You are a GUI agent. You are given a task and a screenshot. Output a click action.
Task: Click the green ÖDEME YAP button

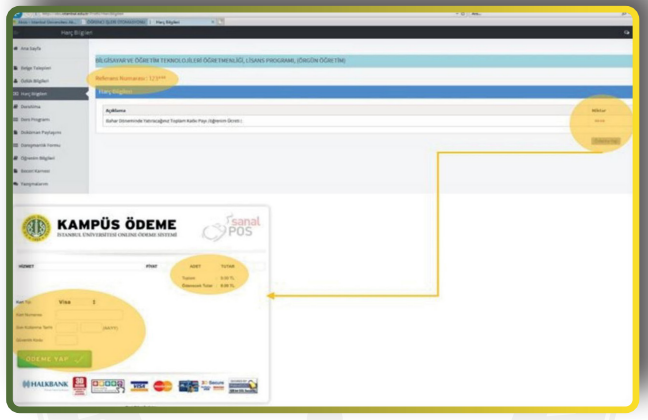(x=54, y=359)
